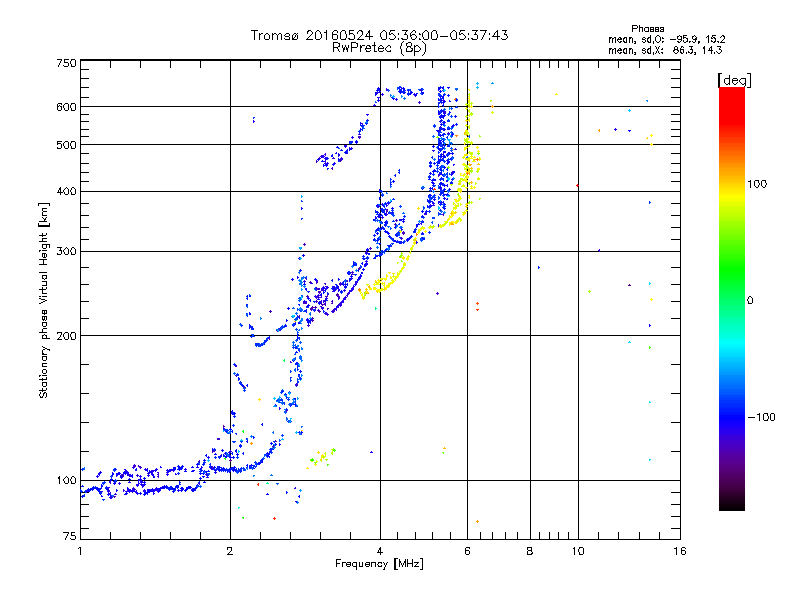Click the x-axis tick label "1"
Image resolution: width=800 pixels, height=600 pixels.
click(80, 551)
